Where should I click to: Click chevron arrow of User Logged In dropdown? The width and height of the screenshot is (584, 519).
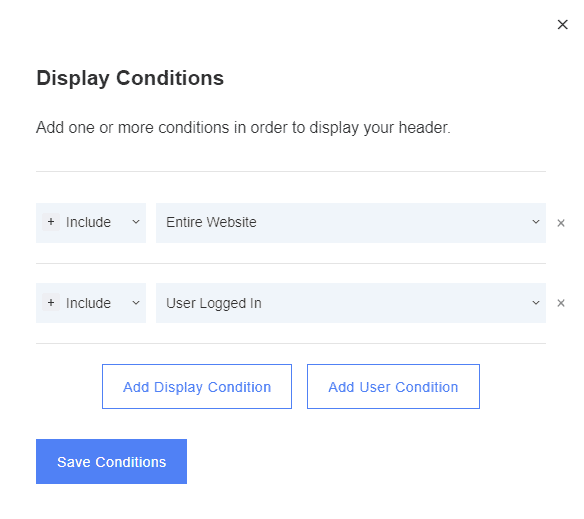(536, 303)
